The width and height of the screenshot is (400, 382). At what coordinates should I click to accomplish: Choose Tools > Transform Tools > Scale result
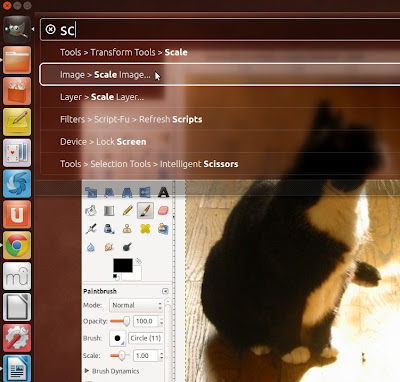[220, 52]
